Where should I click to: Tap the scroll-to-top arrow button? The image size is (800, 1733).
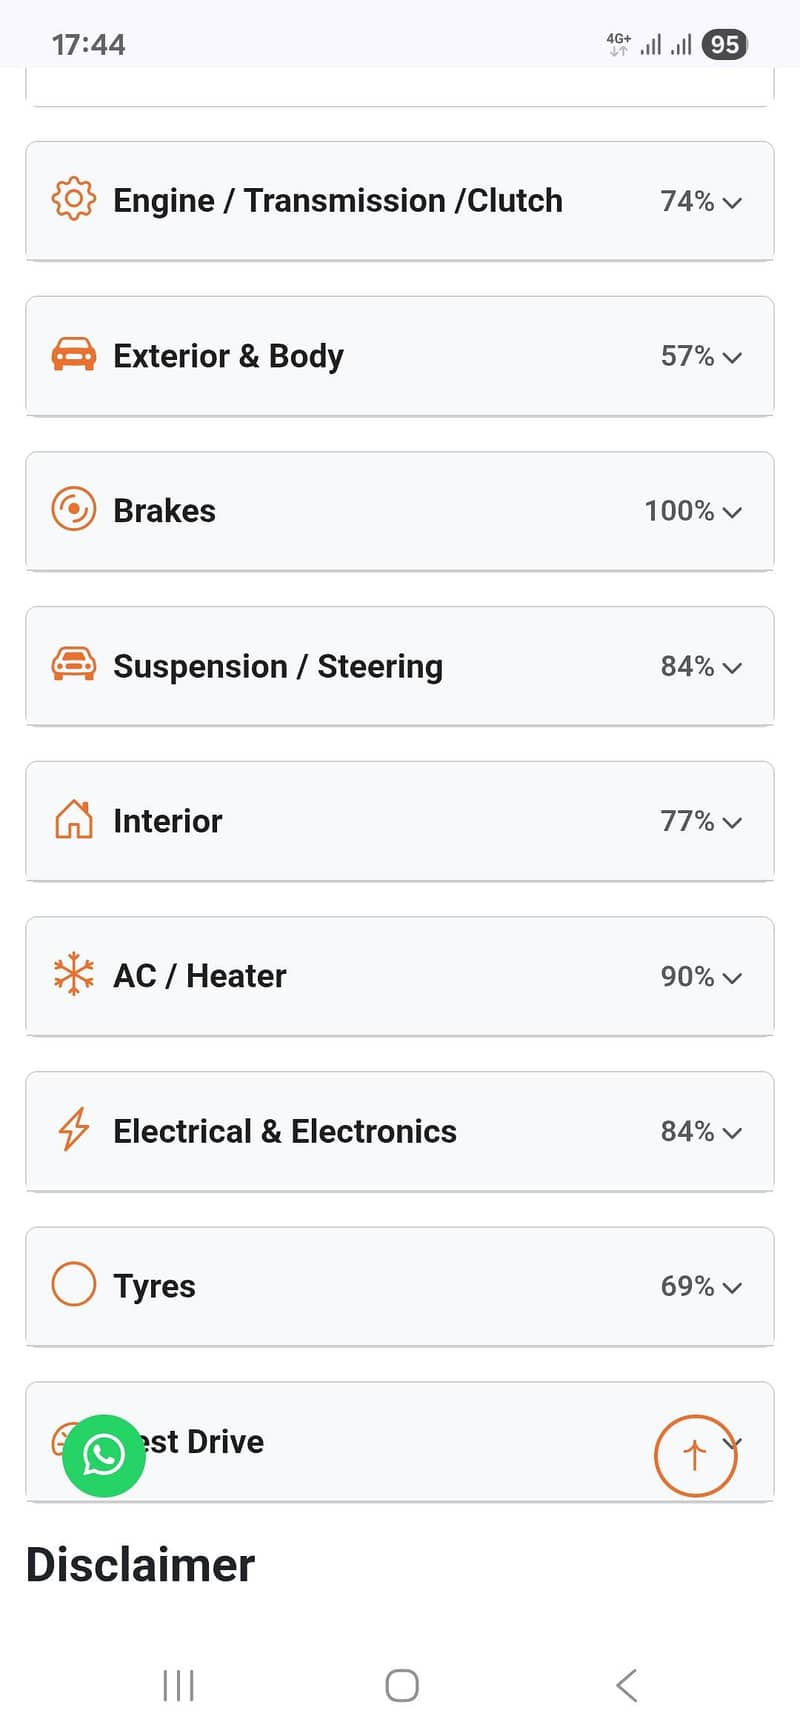[695, 1455]
